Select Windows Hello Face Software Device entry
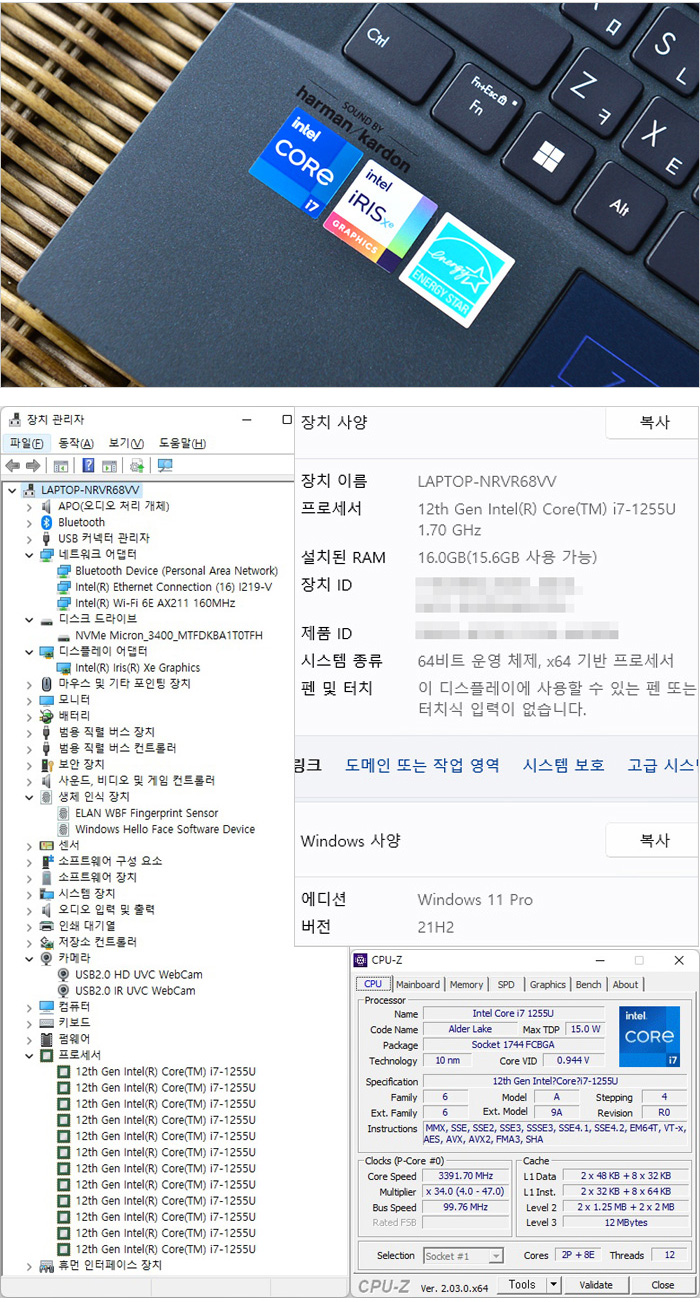 pos(165,829)
